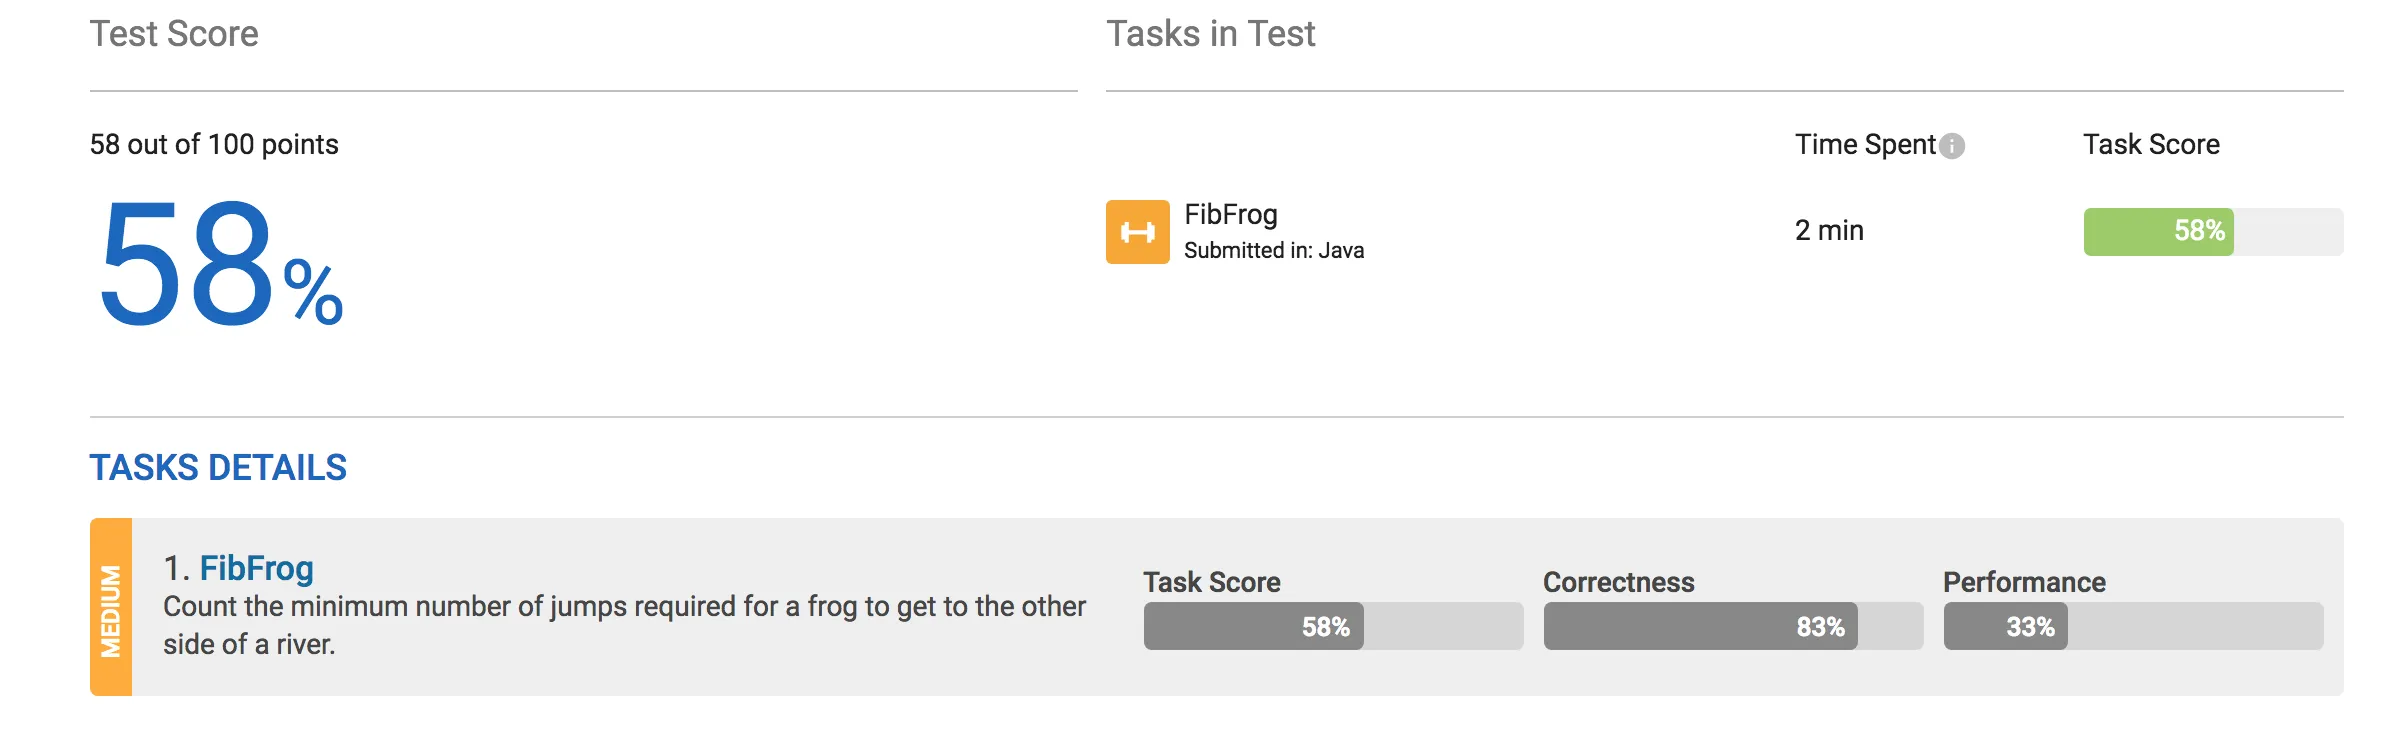Click the Test Score heading
Viewport: 2404px width, 742px height.
pos(174,34)
